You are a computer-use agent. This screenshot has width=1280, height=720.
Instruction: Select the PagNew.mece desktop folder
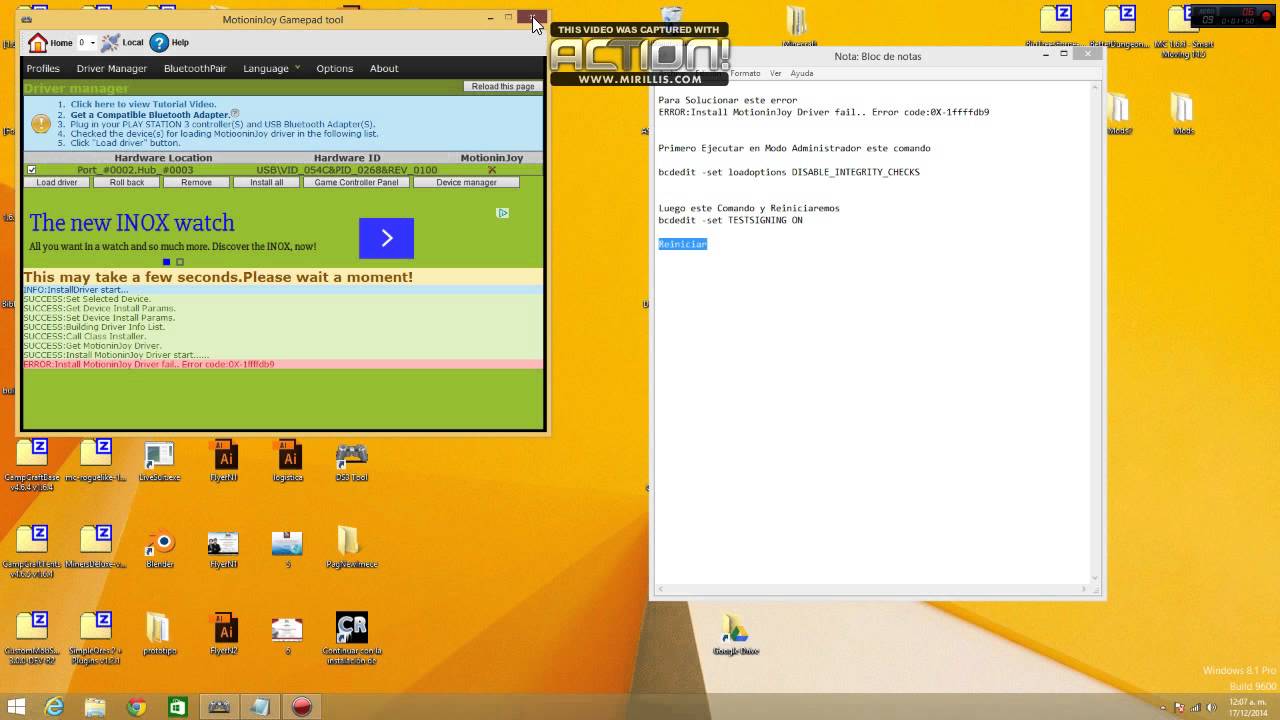click(x=351, y=549)
